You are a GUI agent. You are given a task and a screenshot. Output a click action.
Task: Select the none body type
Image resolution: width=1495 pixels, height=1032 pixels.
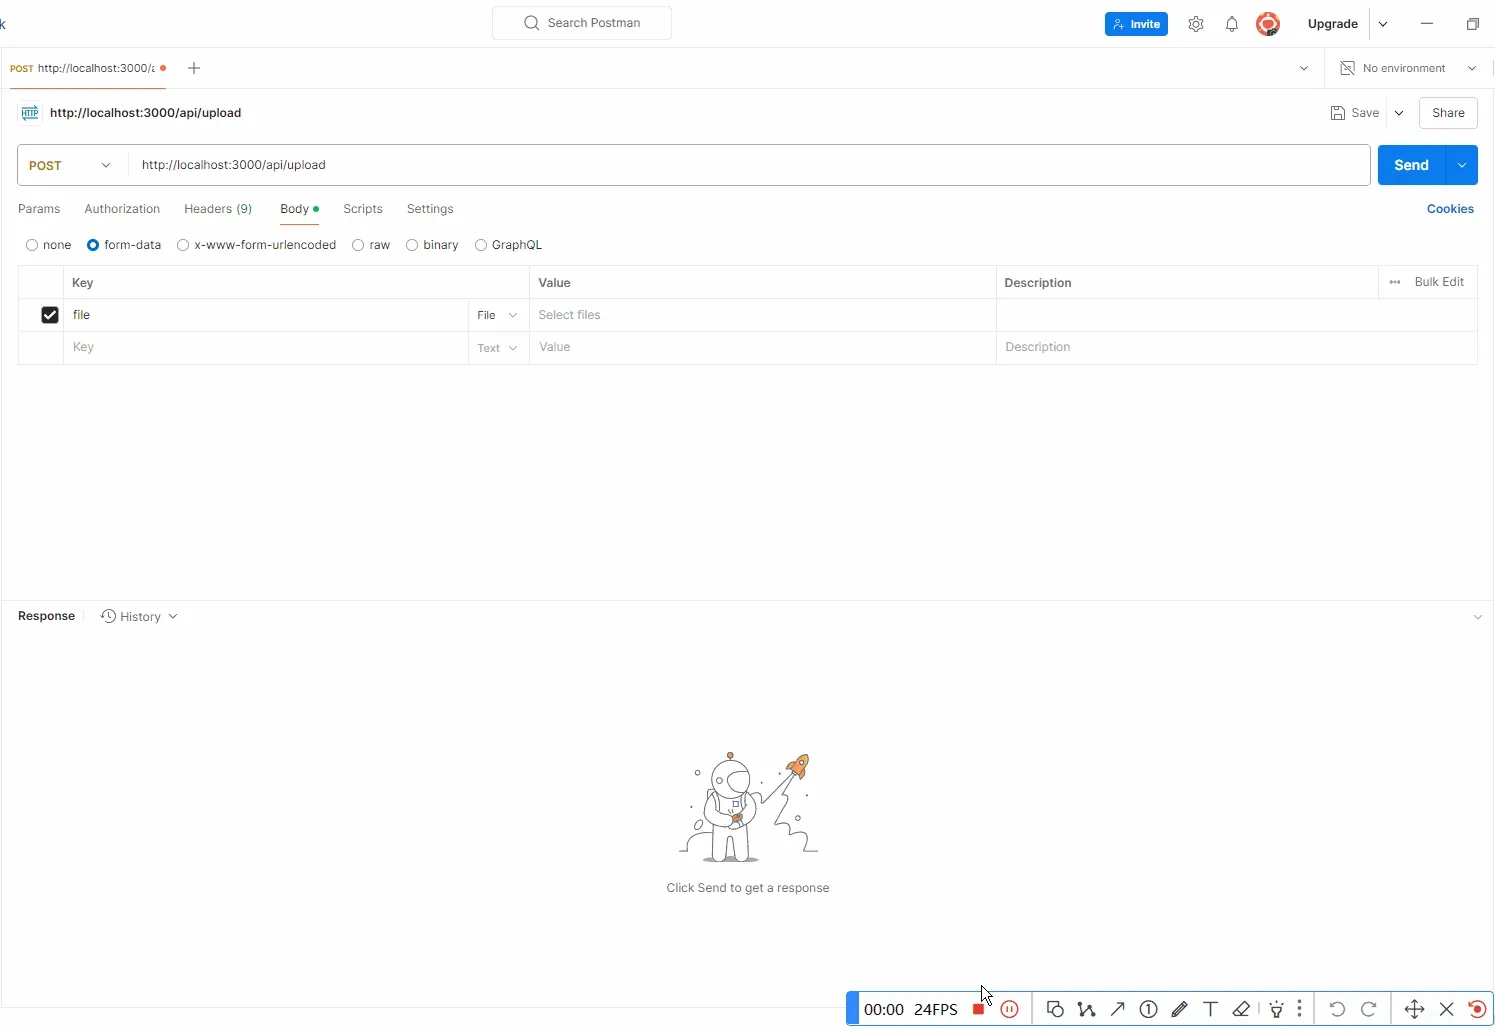32,245
